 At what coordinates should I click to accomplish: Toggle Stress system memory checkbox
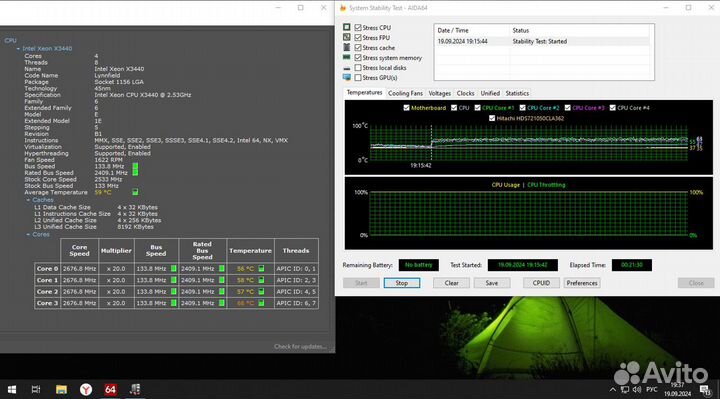[358, 58]
